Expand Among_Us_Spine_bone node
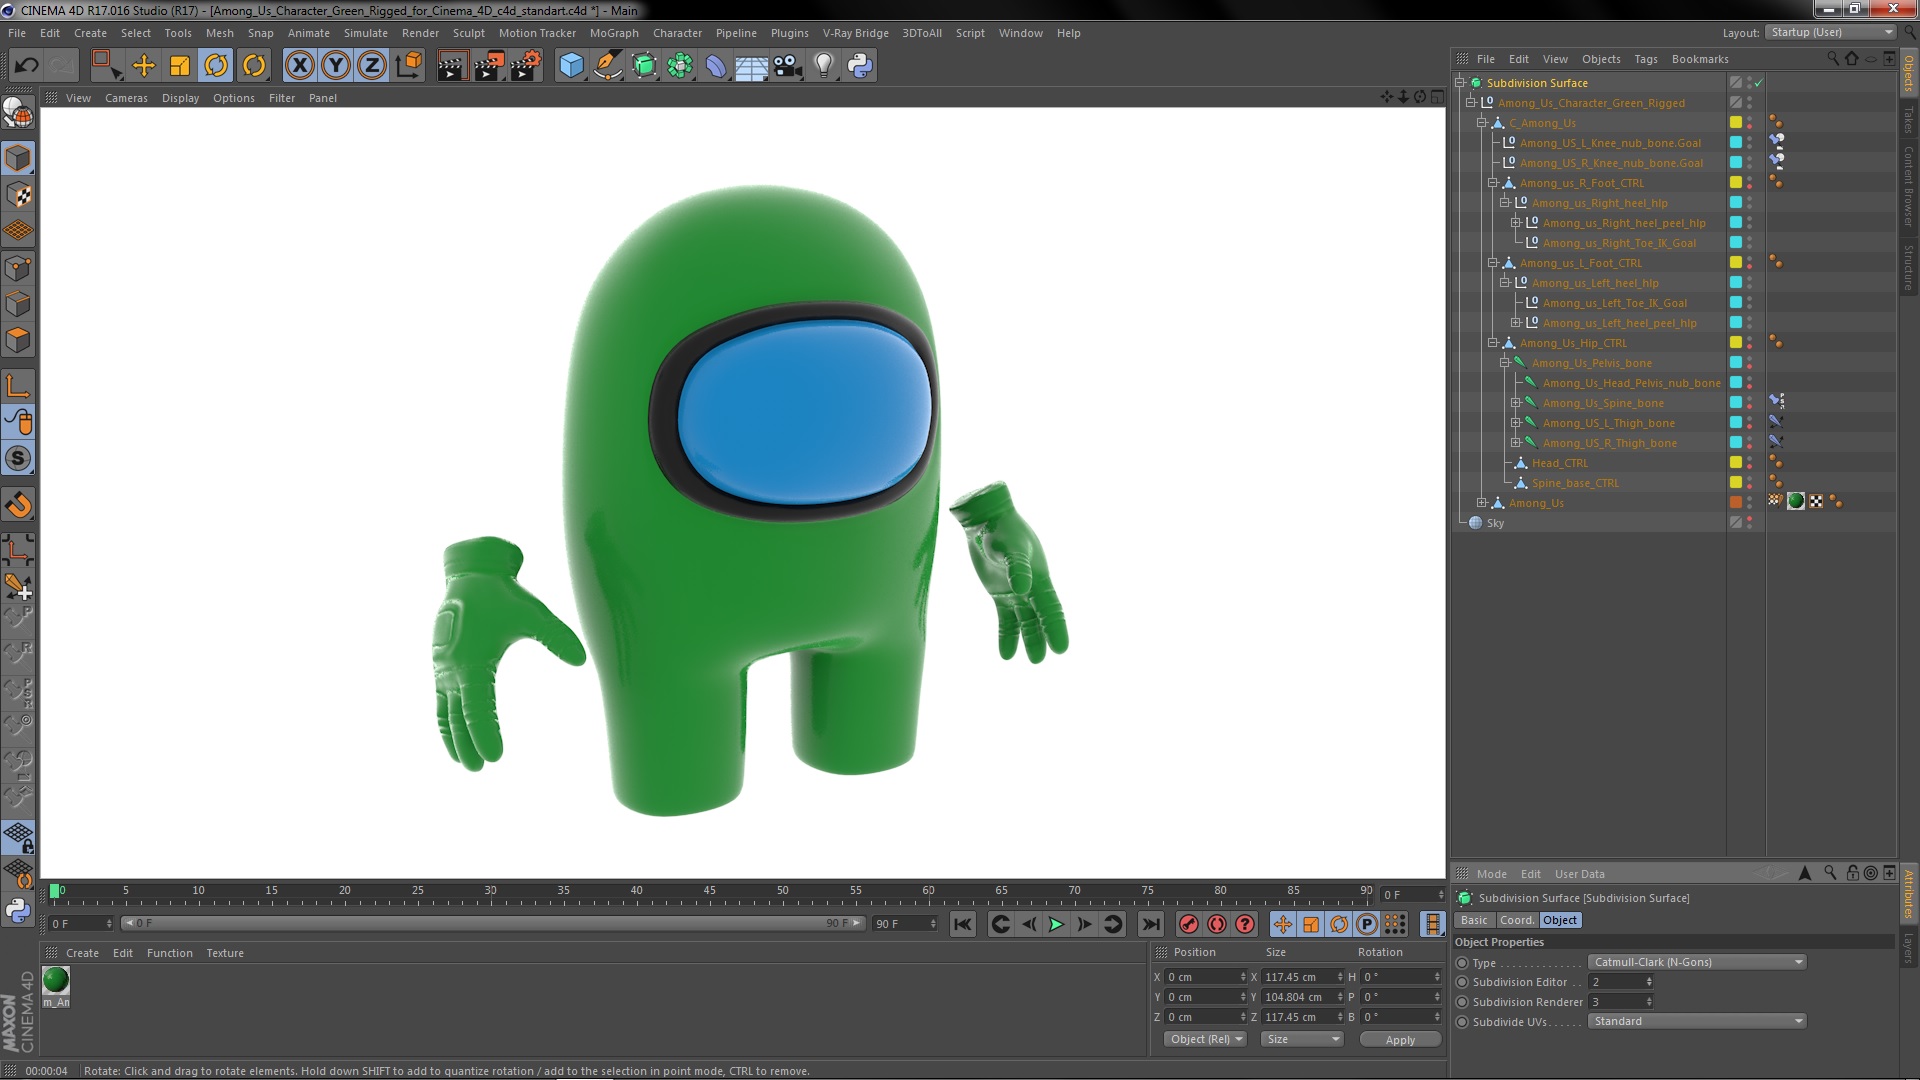 coord(1515,403)
